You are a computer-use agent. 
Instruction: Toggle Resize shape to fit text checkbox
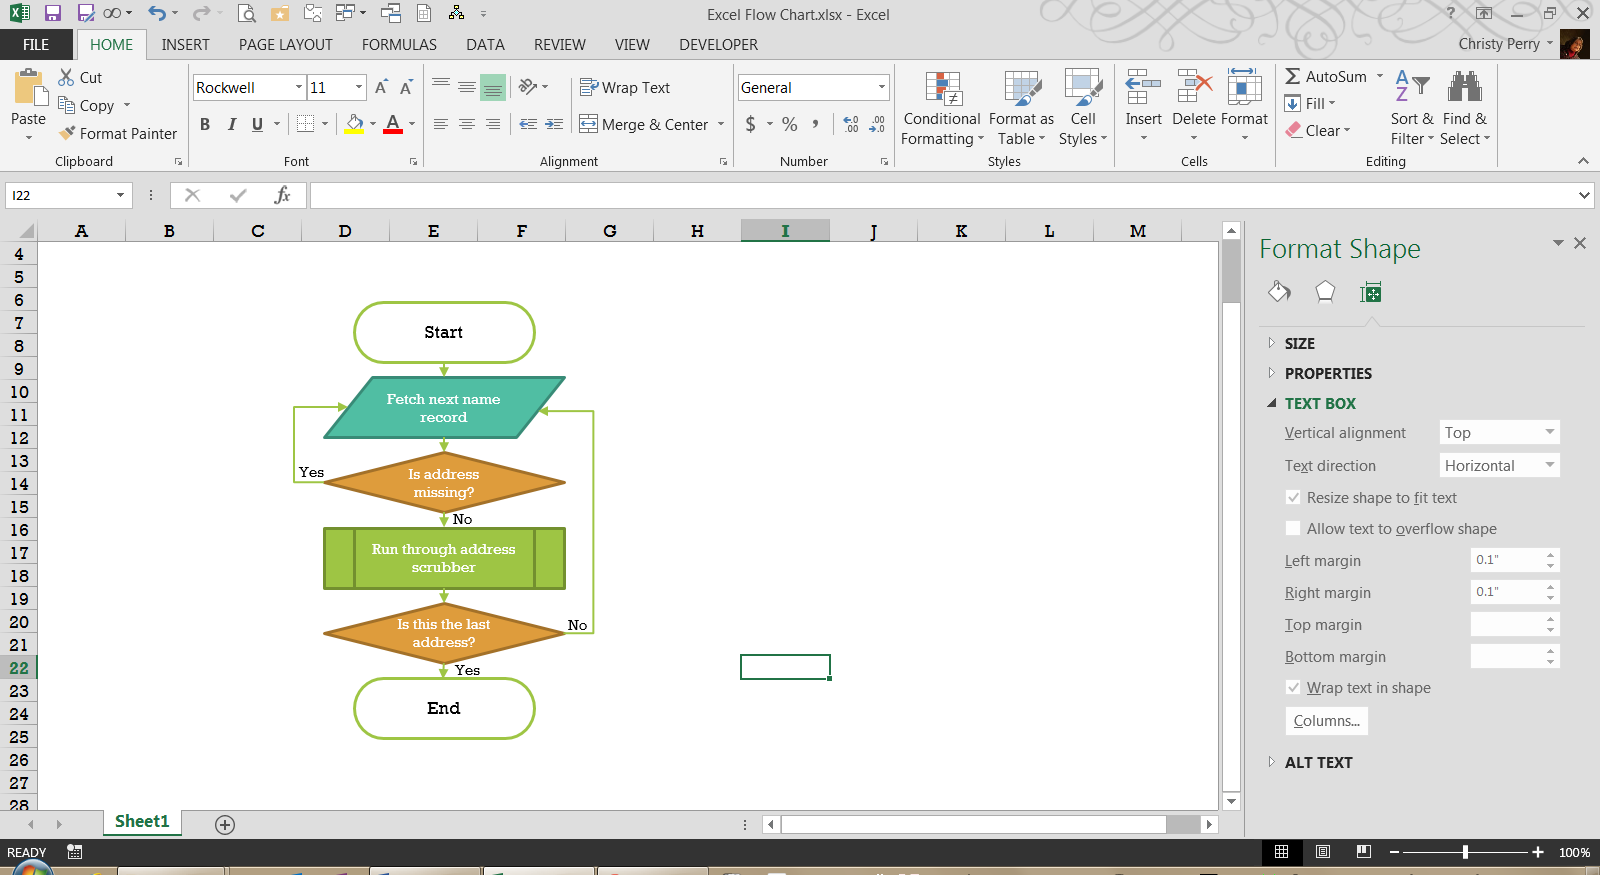[x=1293, y=498]
